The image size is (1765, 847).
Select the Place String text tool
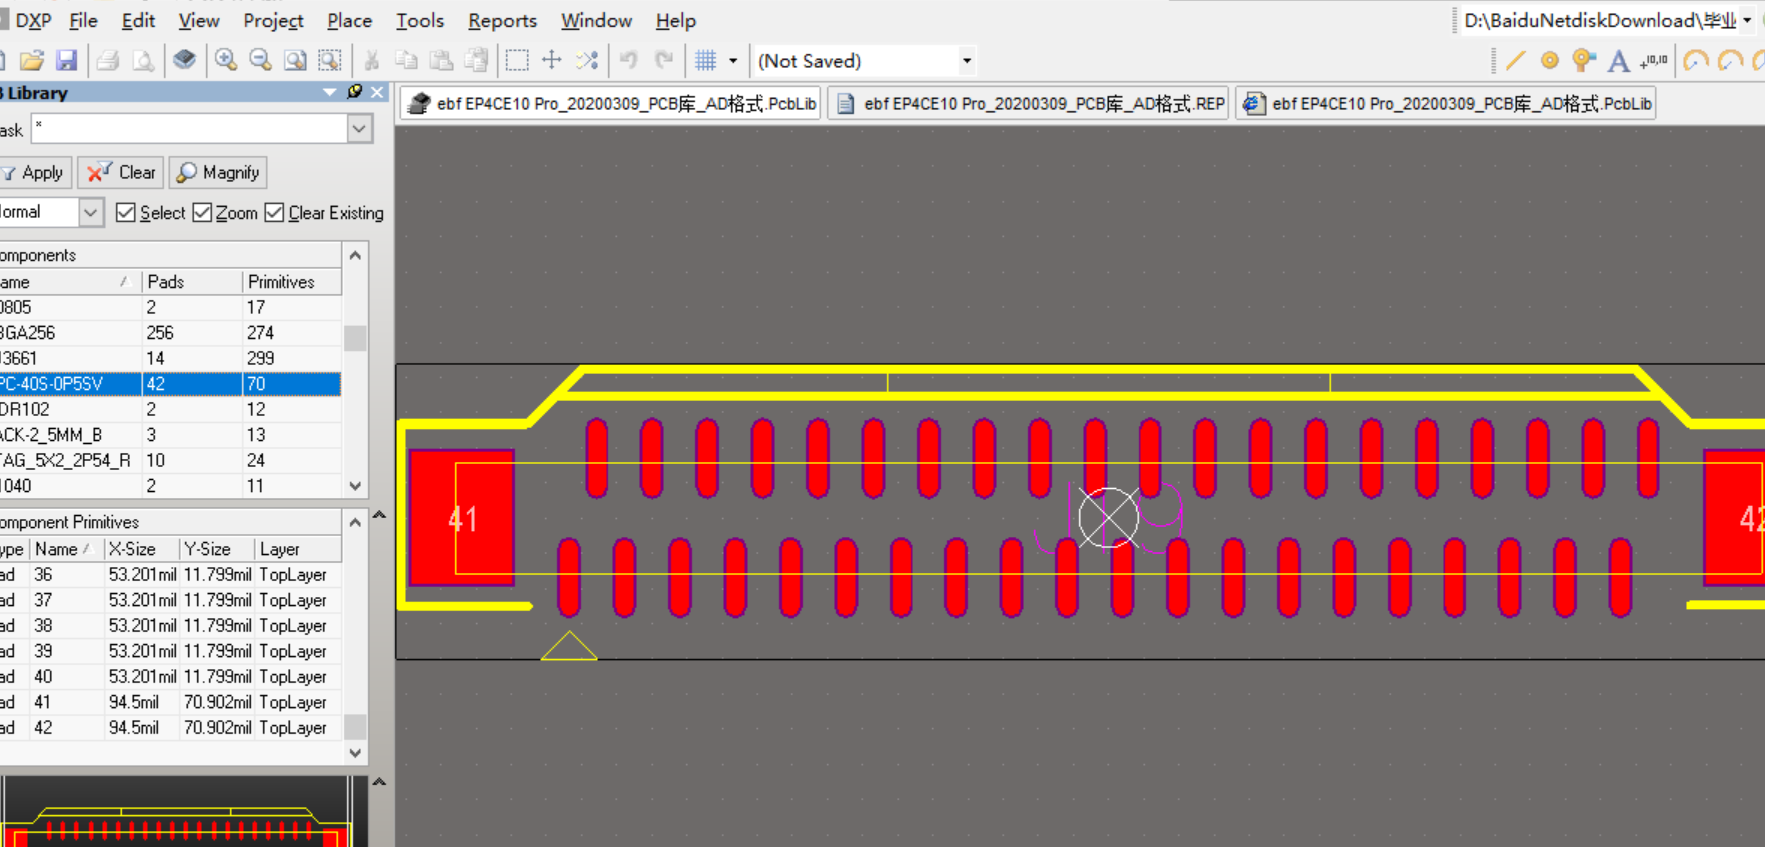pos(1618,61)
